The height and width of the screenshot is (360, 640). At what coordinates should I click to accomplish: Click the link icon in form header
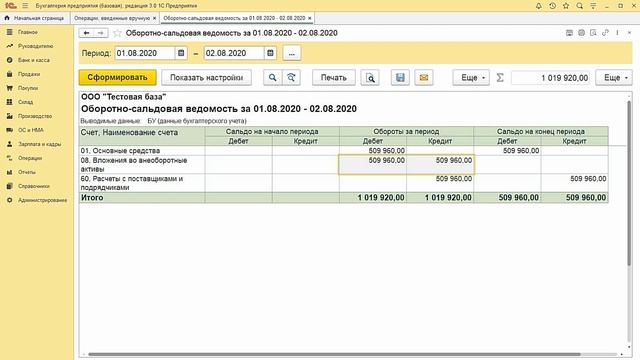[x=605, y=33]
